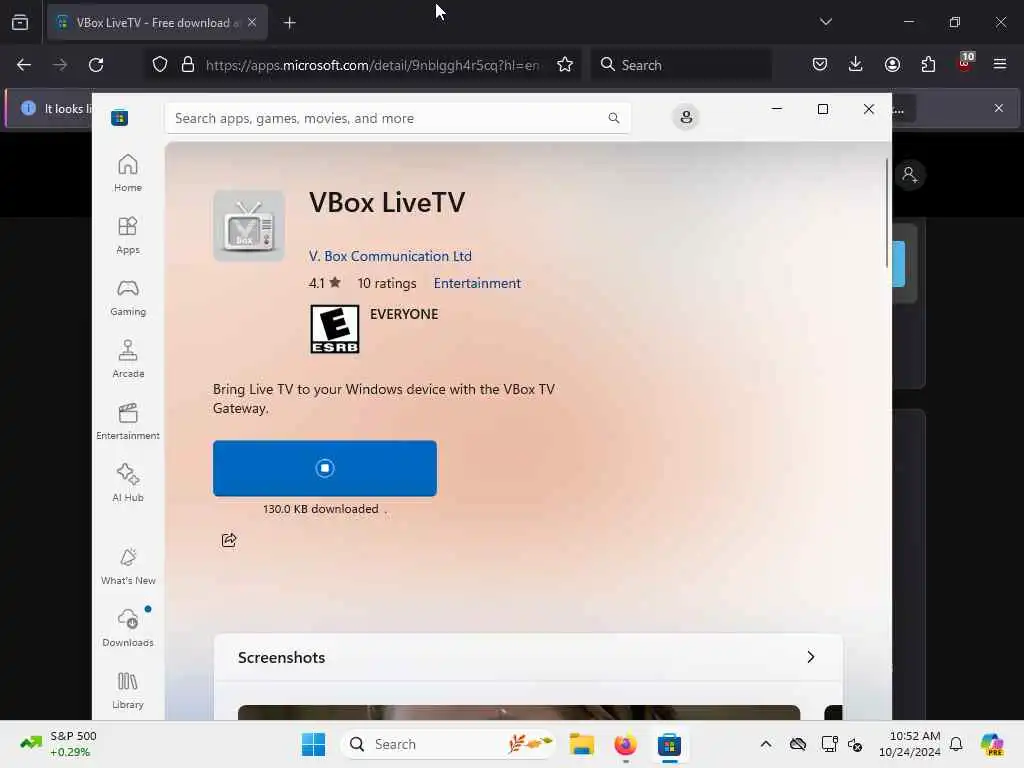1024x768 pixels.
Task: Show What's New in the sidebar
Action: (x=127, y=566)
